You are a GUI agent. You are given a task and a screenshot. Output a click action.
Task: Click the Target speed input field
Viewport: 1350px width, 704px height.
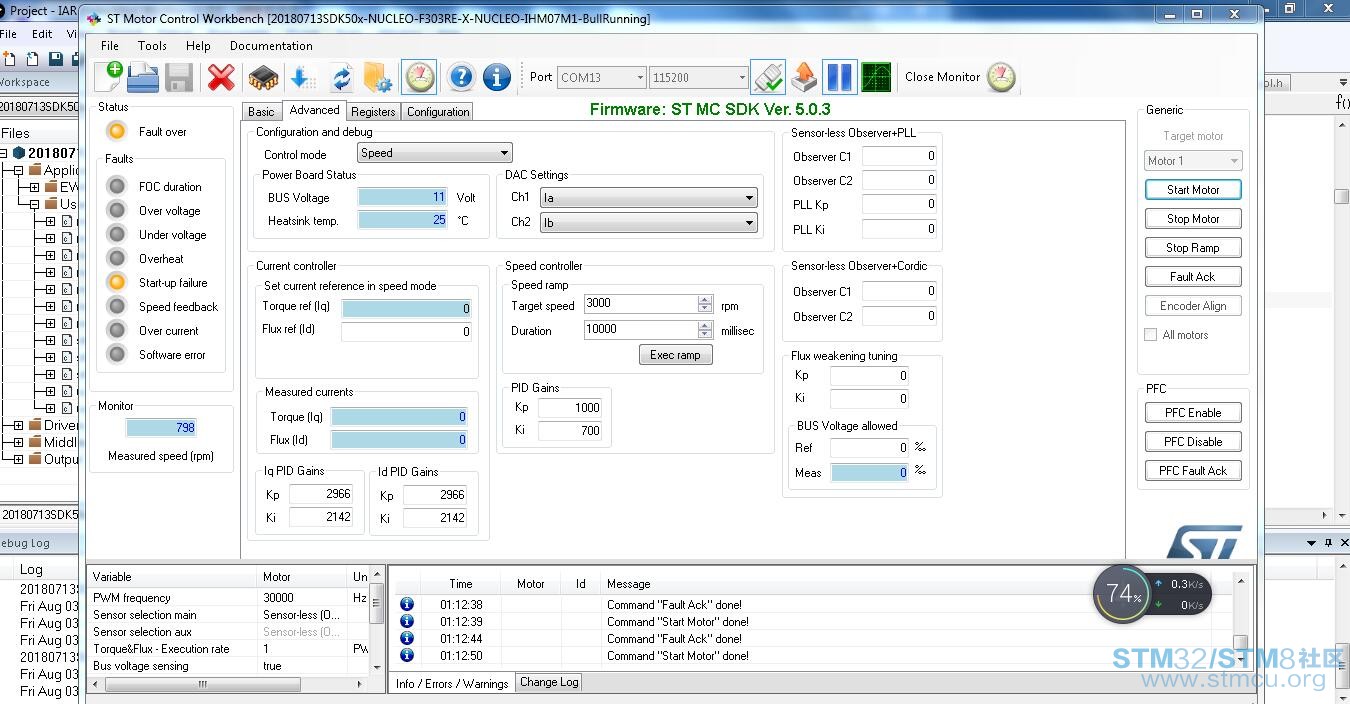click(x=641, y=303)
